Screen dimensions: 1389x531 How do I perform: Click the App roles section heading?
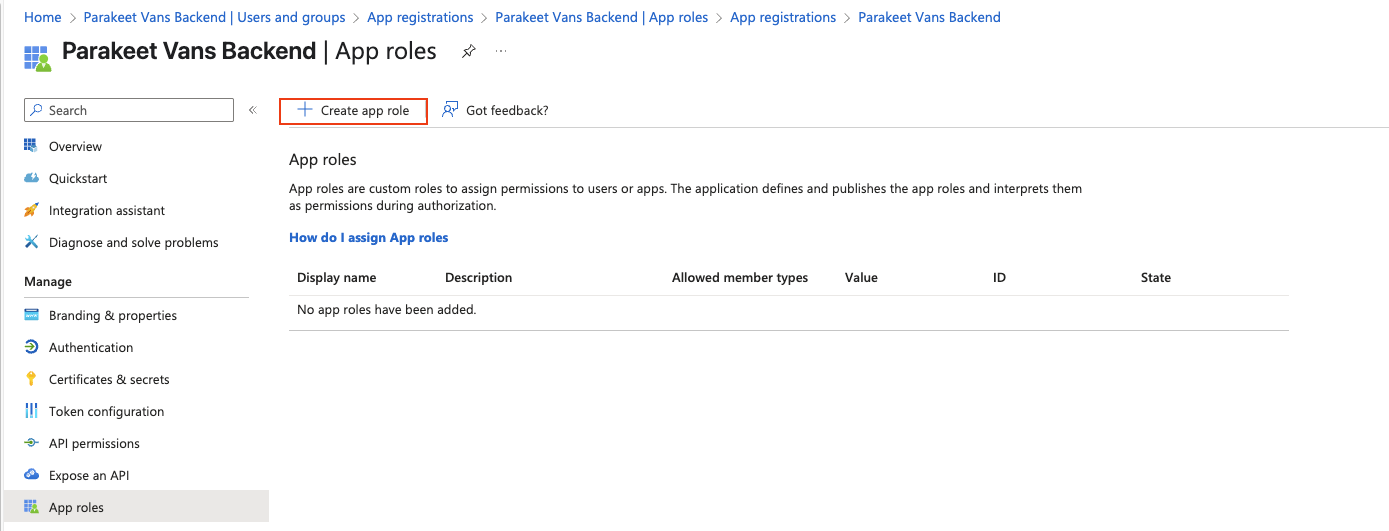tap(323, 159)
